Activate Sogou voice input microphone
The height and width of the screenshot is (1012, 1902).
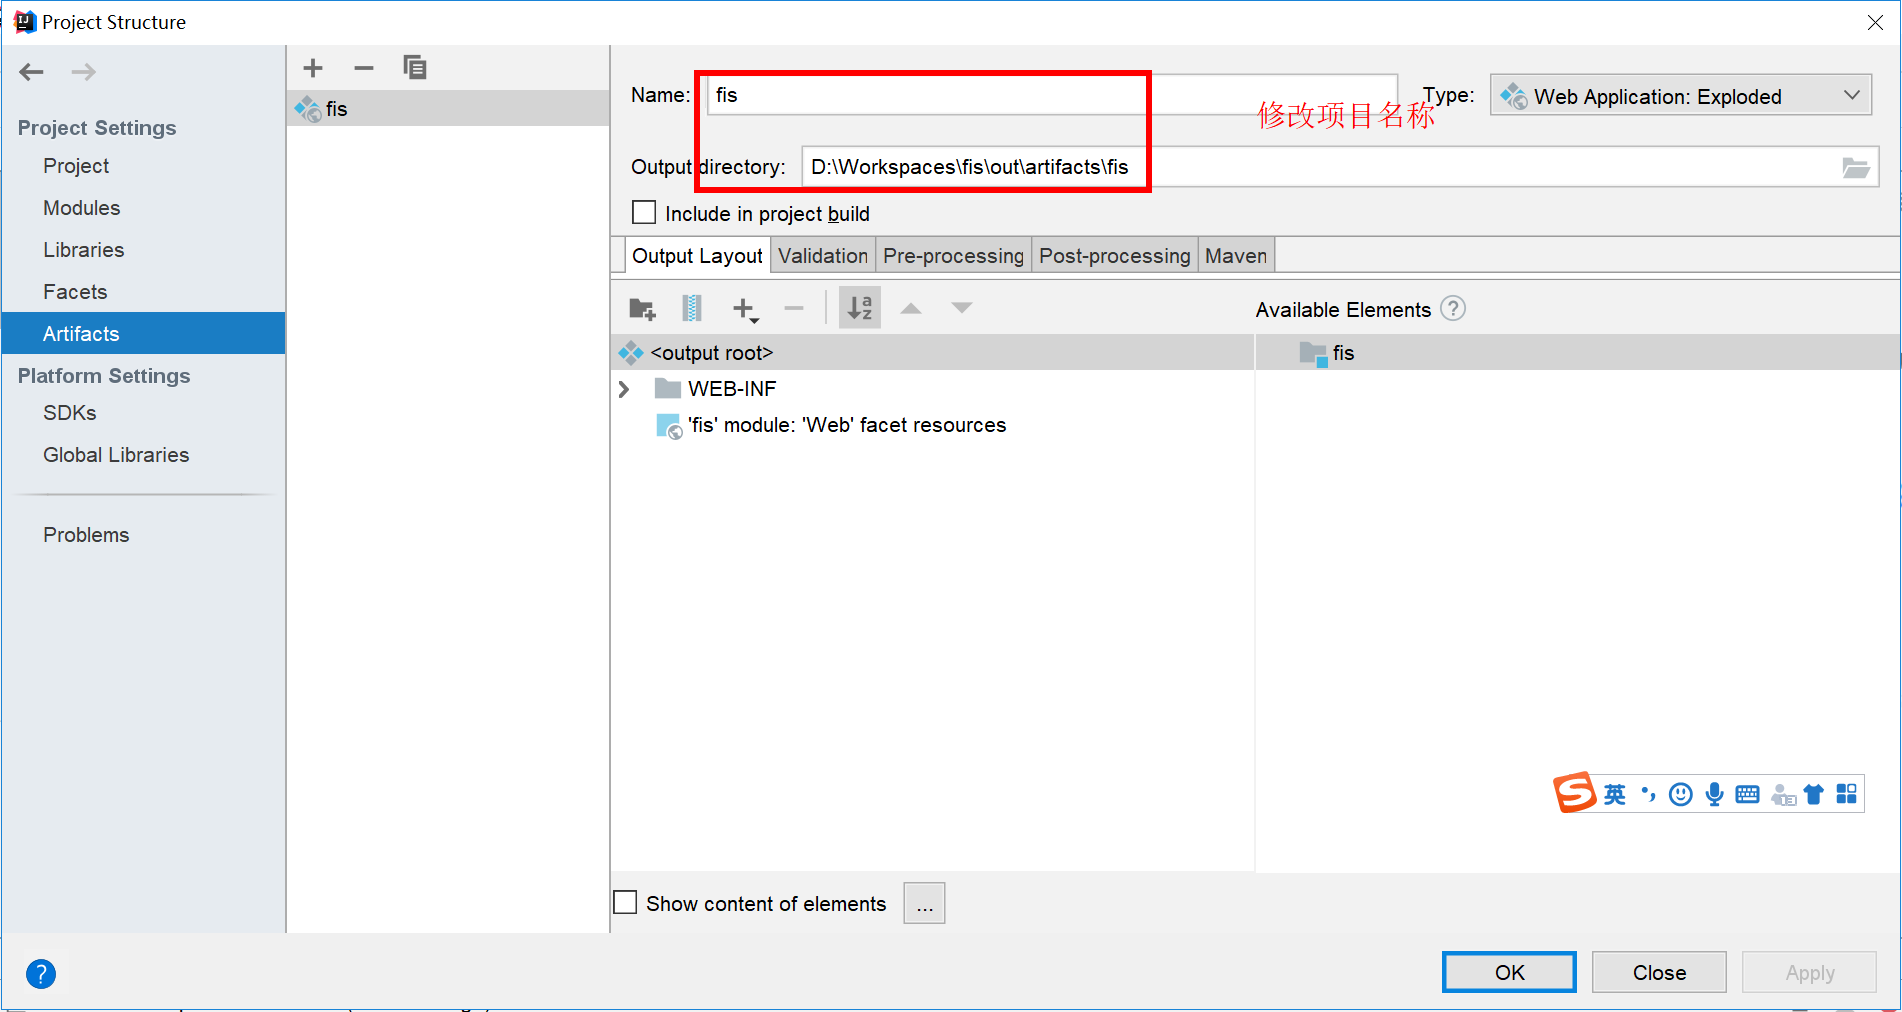[1715, 794]
